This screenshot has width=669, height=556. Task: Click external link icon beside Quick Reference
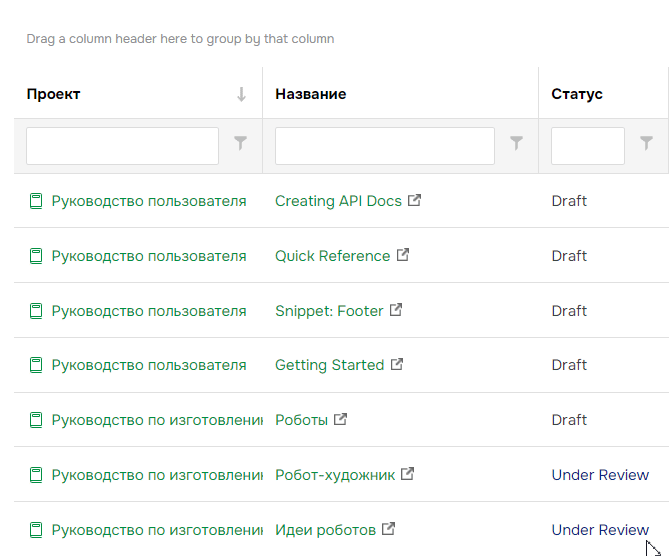click(403, 255)
